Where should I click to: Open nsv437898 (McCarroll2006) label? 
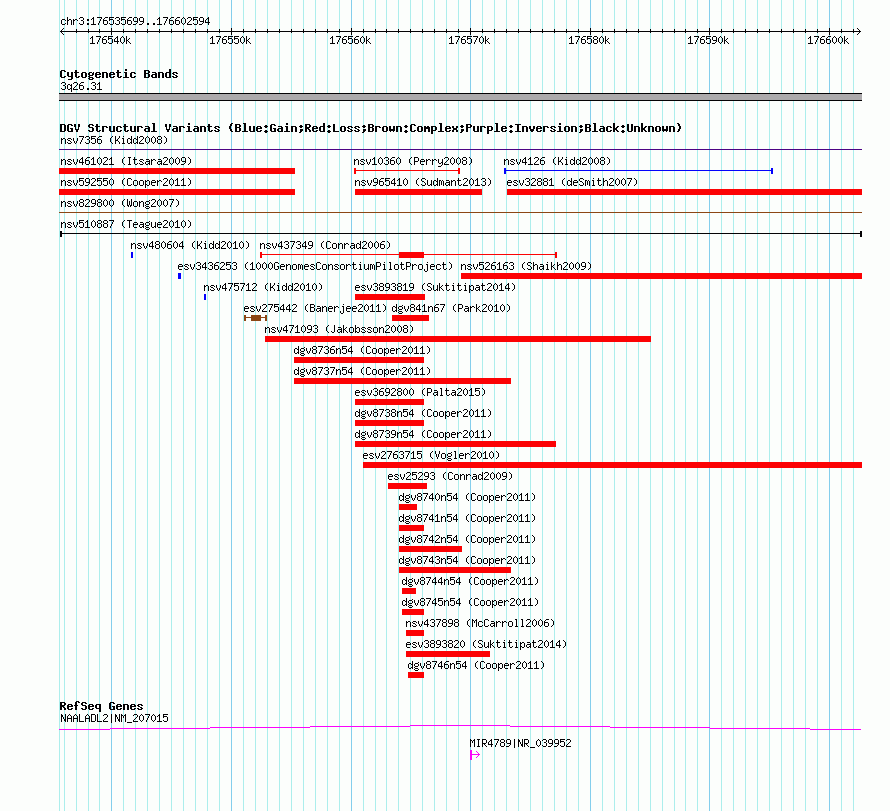tap(480, 623)
